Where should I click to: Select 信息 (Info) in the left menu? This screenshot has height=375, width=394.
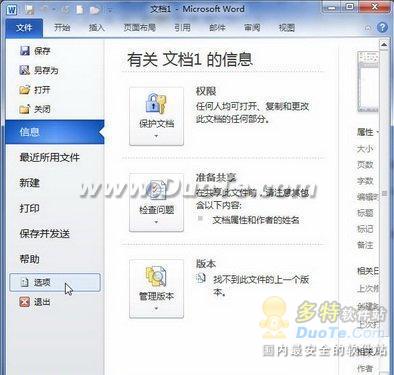tap(55, 132)
